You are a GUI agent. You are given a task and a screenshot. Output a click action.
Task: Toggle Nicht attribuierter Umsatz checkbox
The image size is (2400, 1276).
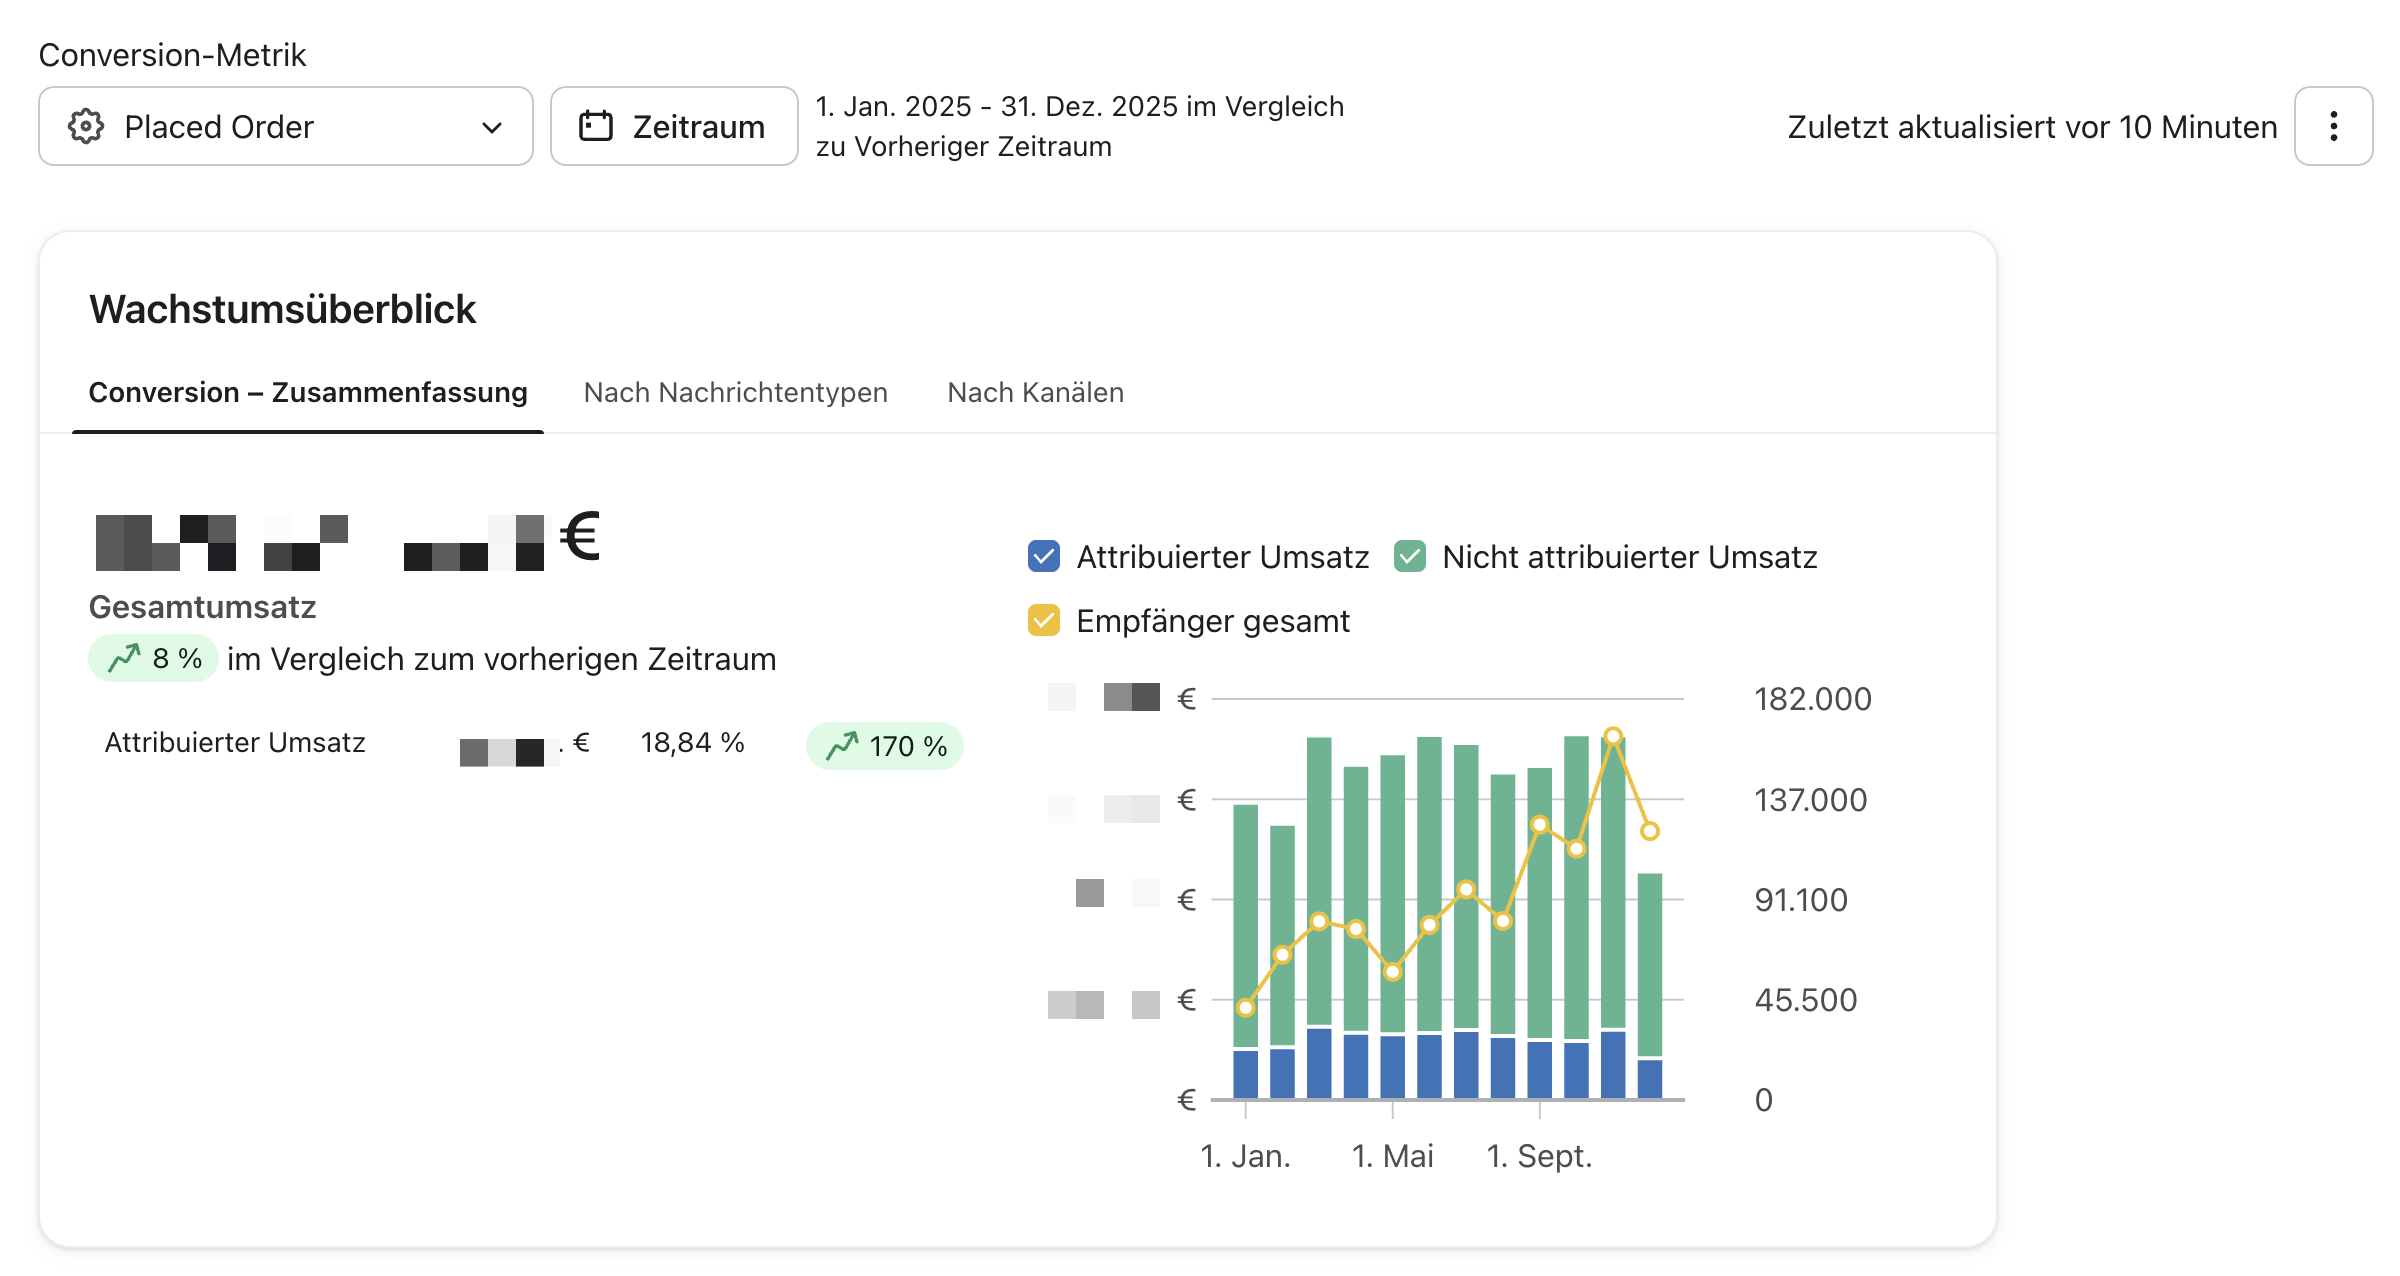coord(1410,557)
